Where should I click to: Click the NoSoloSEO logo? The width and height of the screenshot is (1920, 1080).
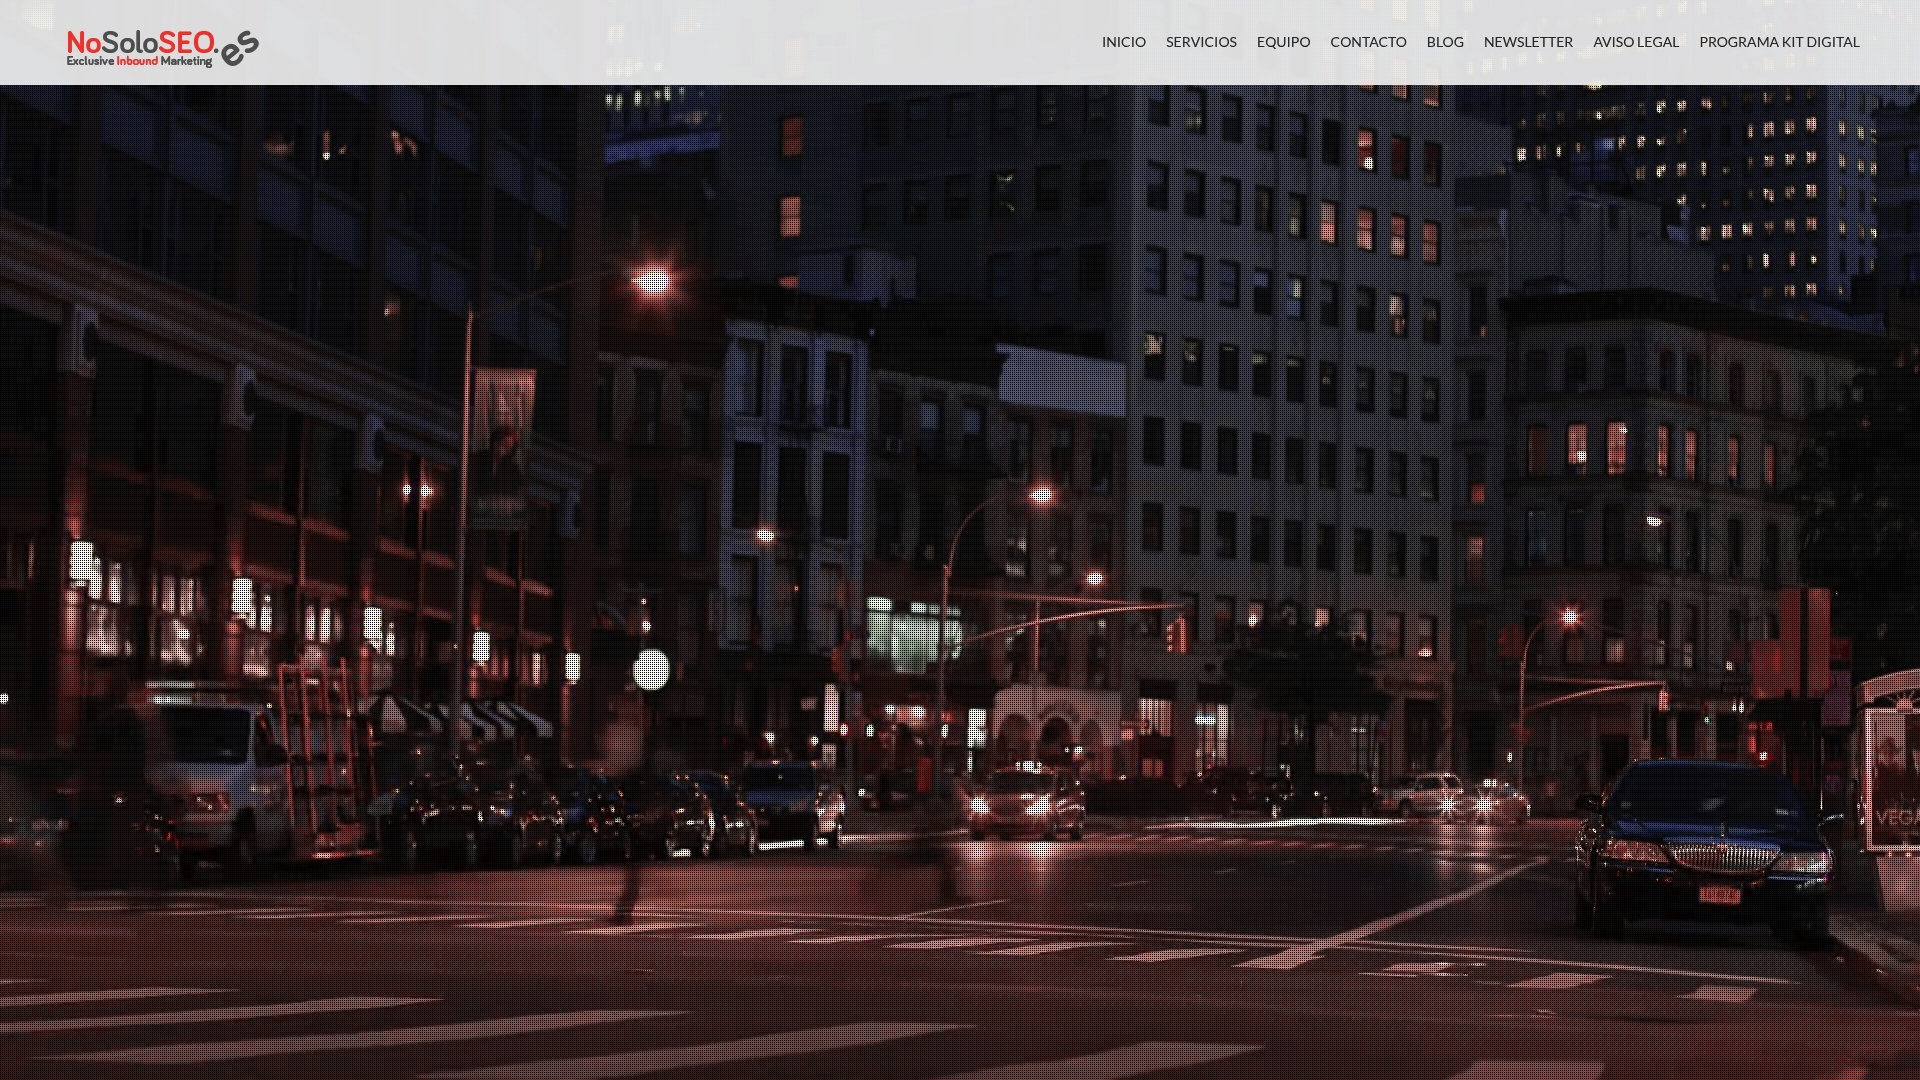point(140,43)
